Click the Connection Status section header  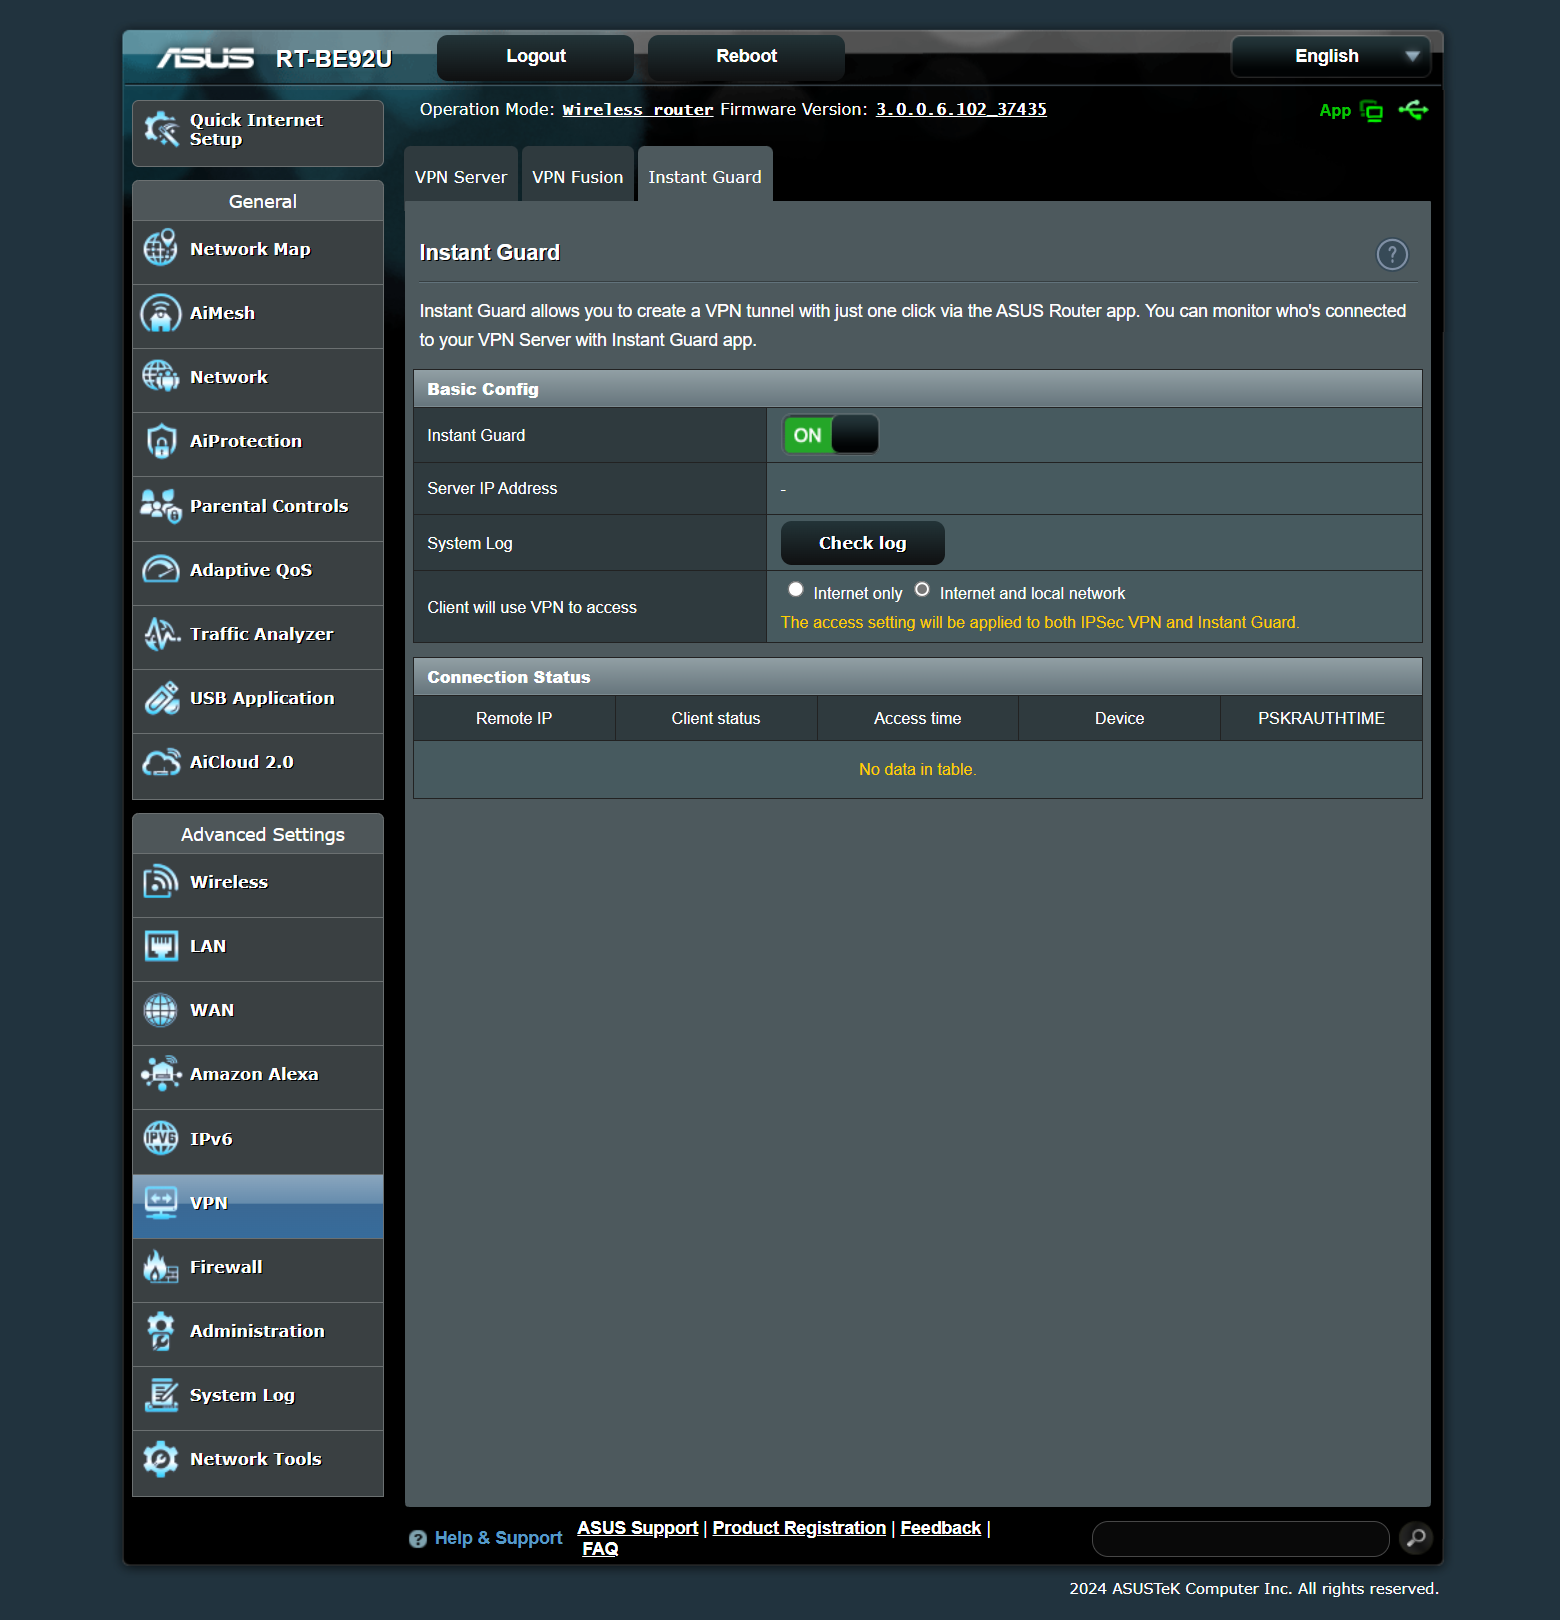pos(918,677)
